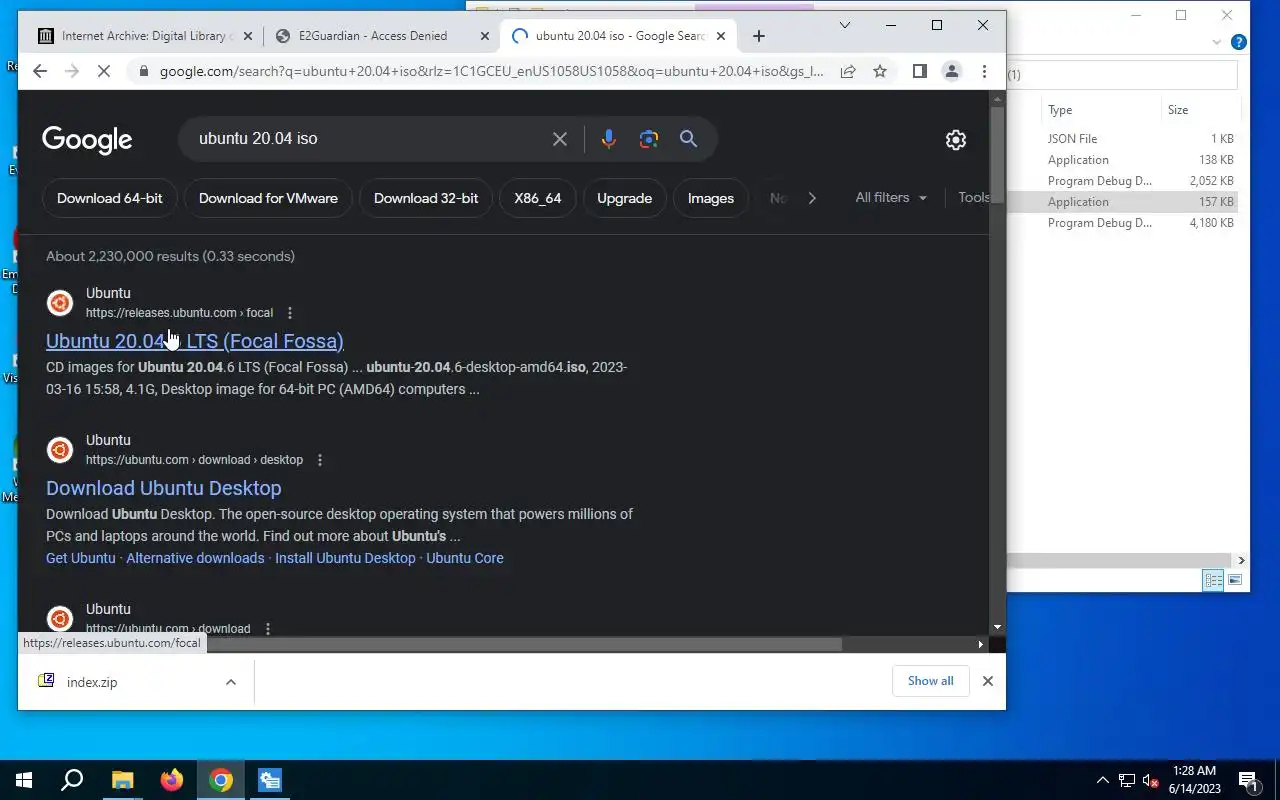
Task: Click the Google search input field
Action: point(370,139)
